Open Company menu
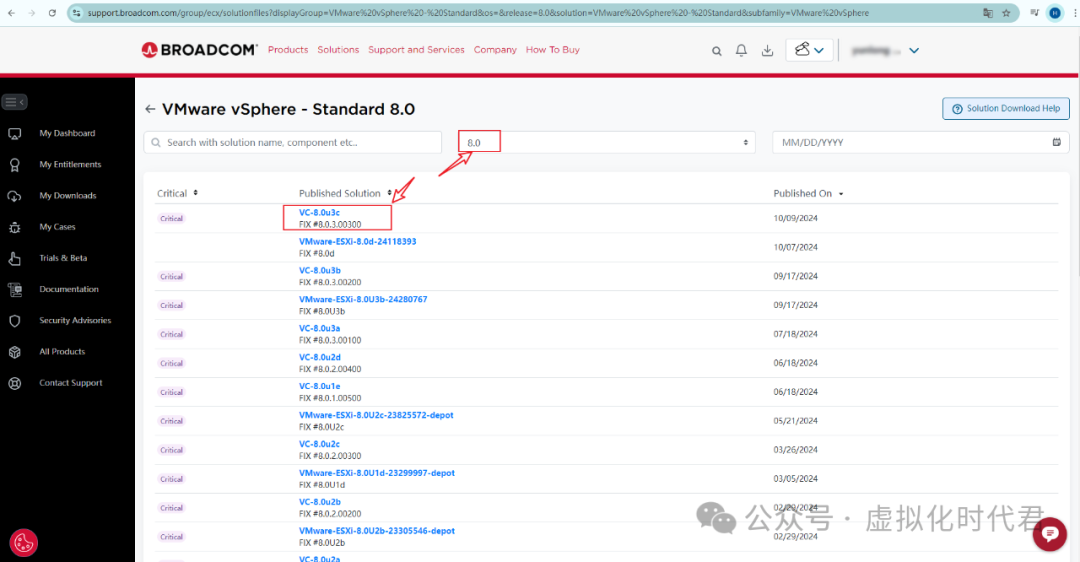This screenshot has height=562, width=1080. (495, 50)
